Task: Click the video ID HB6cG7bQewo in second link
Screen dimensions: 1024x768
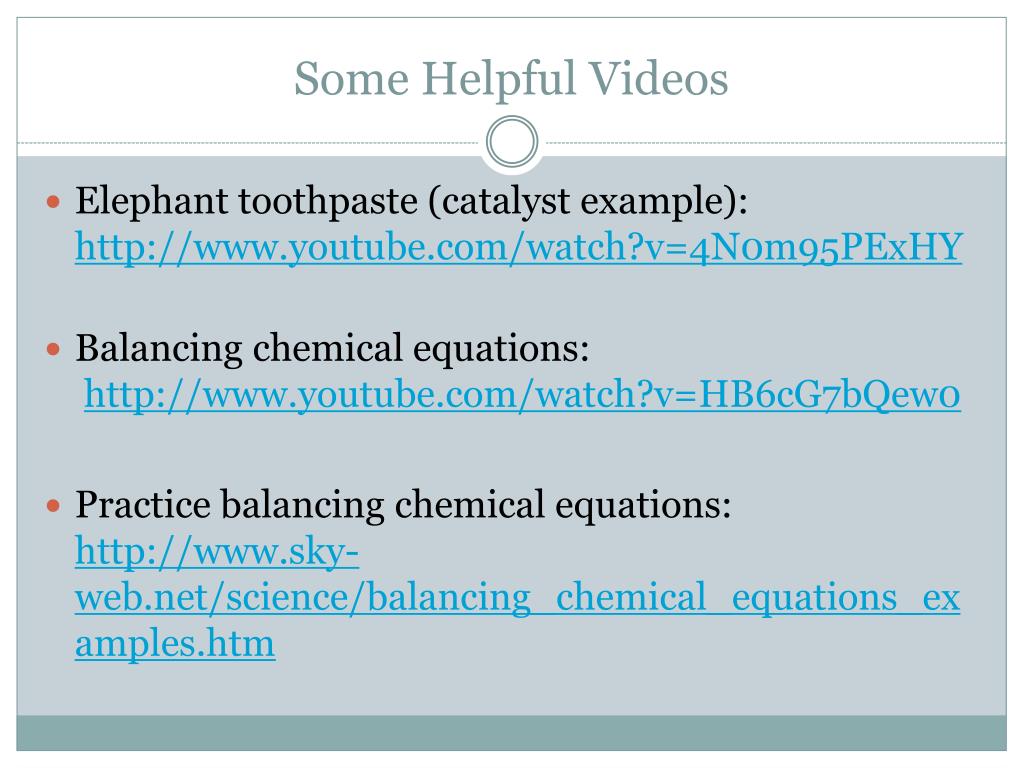Action: click(829, 395)
